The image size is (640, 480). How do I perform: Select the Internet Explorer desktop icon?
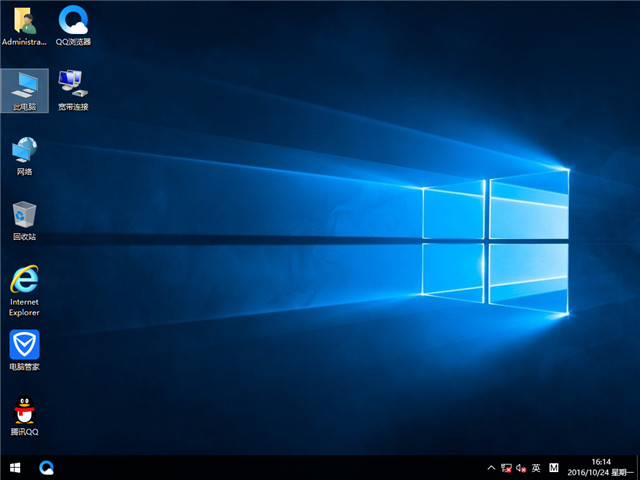25,285
